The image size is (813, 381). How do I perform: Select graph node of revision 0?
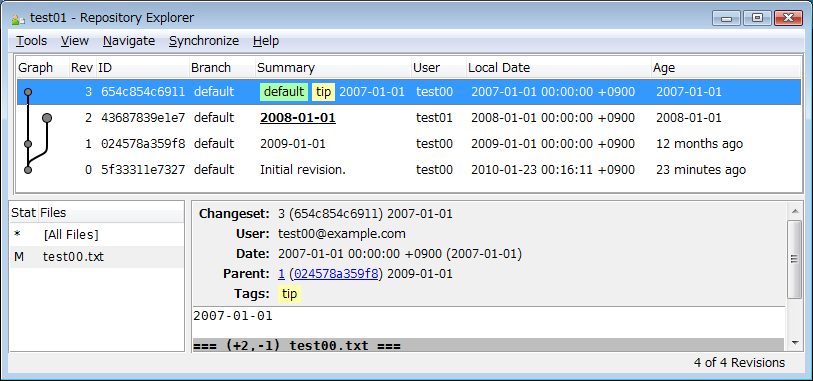(28, 170)
